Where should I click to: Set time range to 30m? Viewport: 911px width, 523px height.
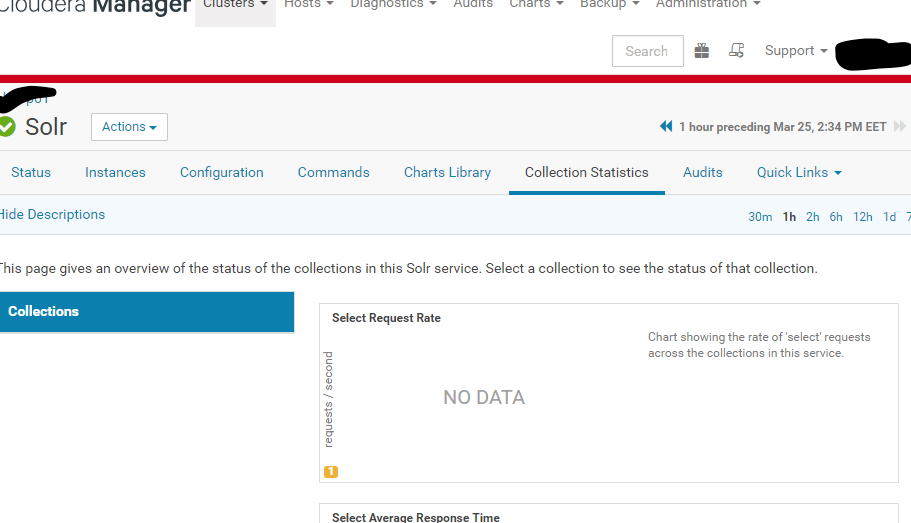click(760, 217)
